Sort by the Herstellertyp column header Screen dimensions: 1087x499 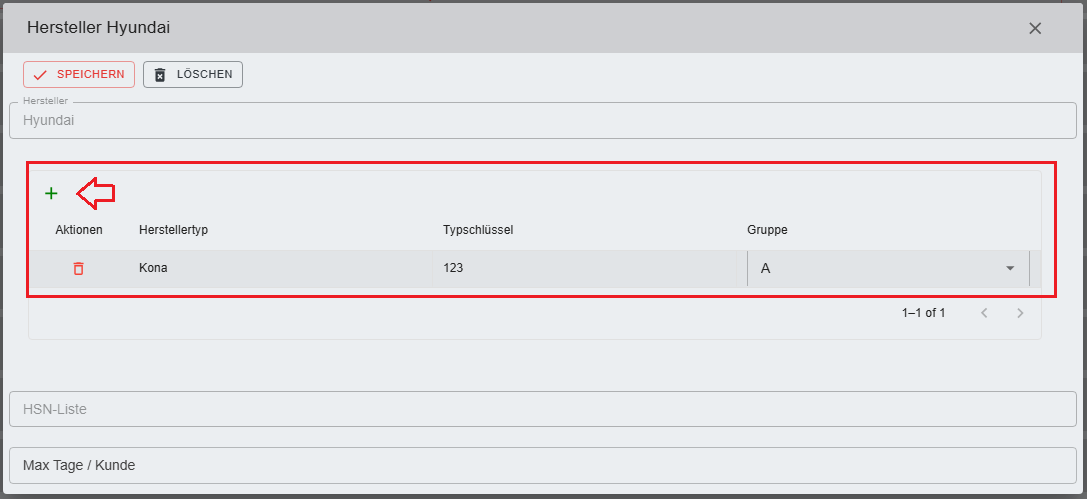(x=173, y=230)
